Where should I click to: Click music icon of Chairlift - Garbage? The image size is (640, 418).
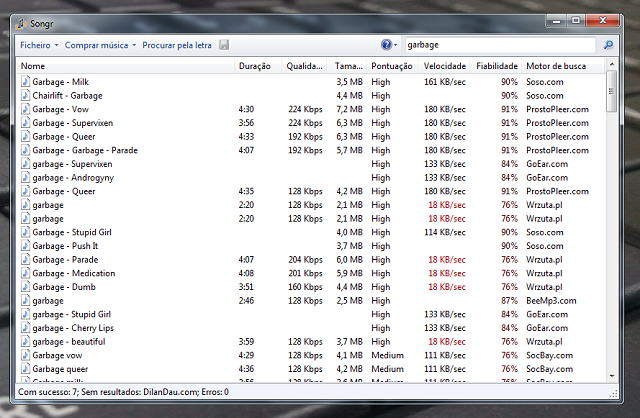coord(25,96)
